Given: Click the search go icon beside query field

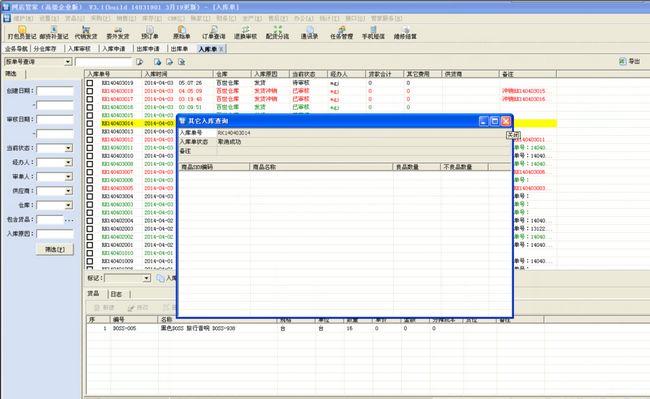Looking at the screenshot, I should [140, 62].
